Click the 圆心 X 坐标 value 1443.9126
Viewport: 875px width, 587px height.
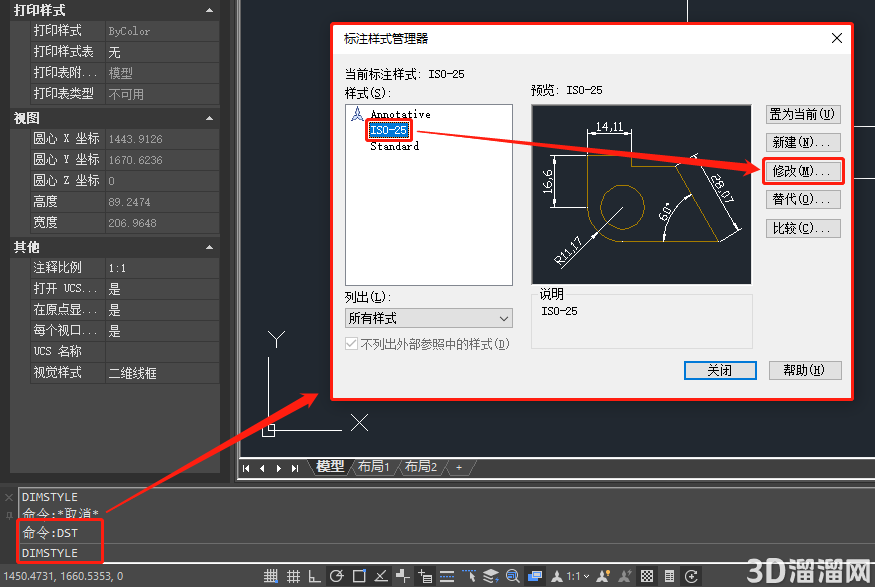(x=162, y=139)
